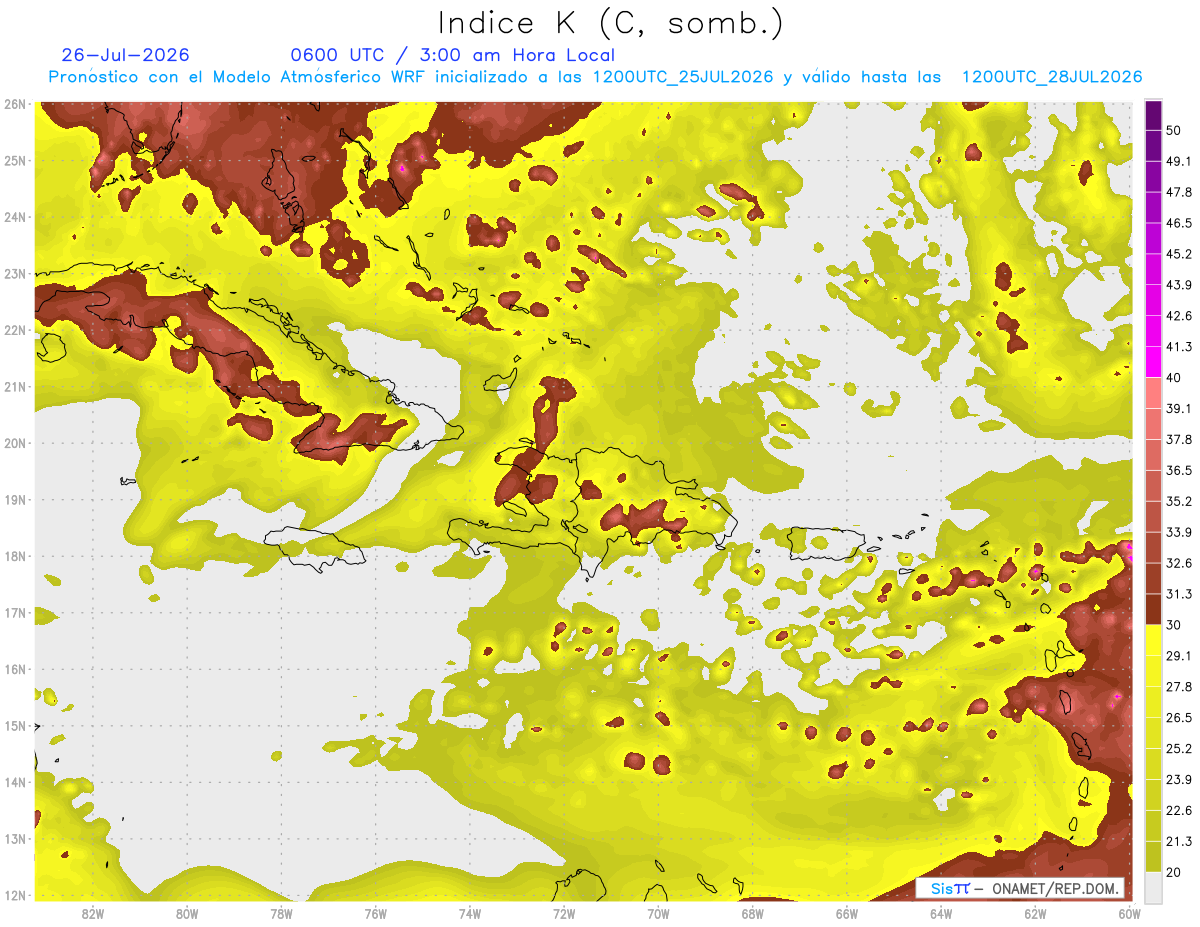Click the dark purple top colorbar segment
Viewport: 1200px width, 927px height.
click(1154, 118)
